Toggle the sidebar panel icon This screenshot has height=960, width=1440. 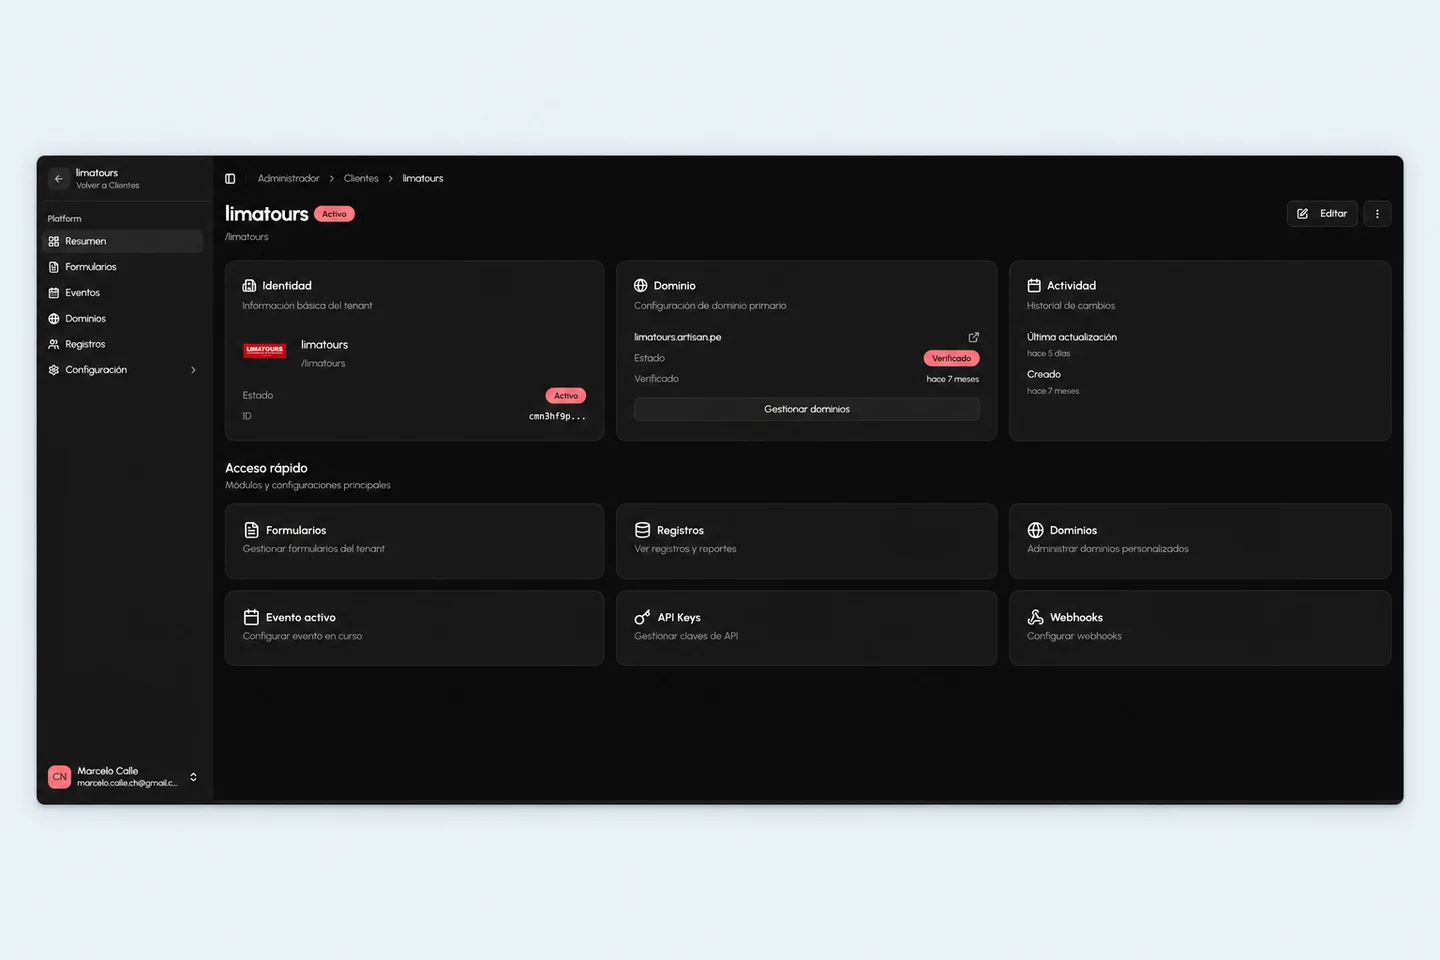click(x=230, y=179)
